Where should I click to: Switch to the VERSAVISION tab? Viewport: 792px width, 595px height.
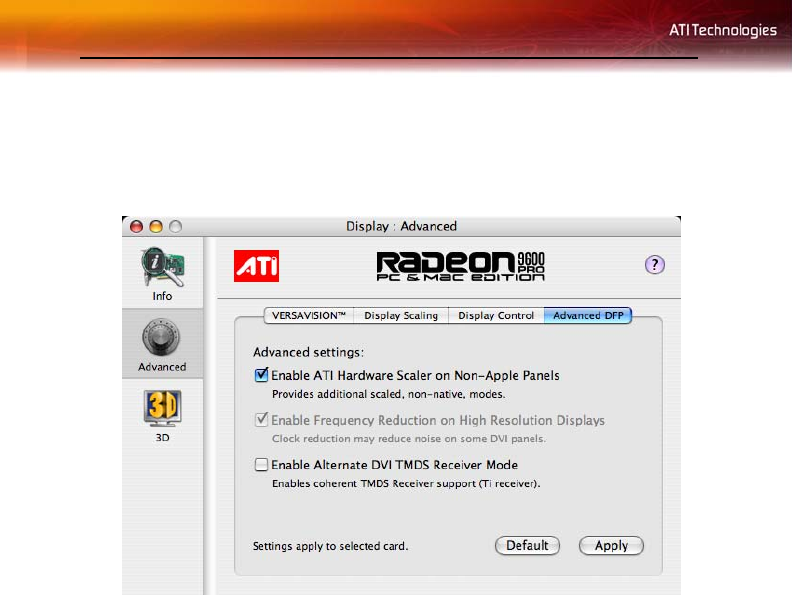click(309, 316)
